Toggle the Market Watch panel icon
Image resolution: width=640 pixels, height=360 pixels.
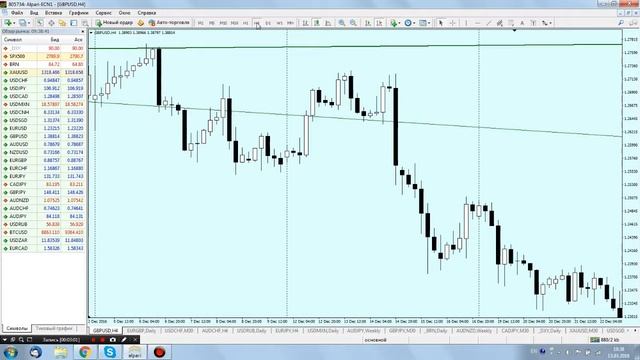[x=40, y=23]
